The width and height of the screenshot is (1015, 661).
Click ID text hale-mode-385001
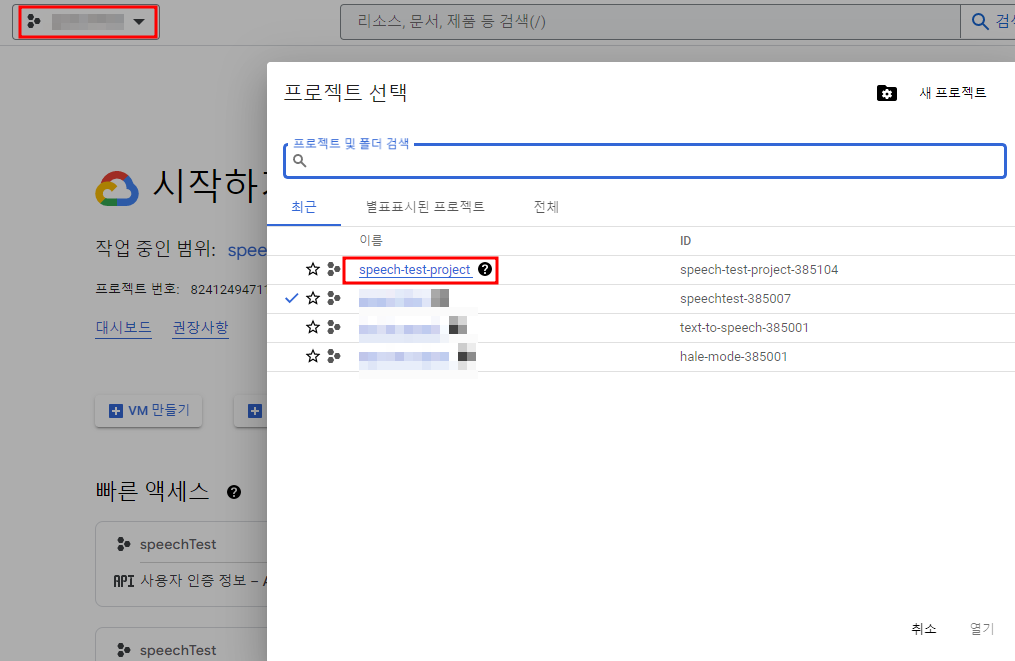pyautogui.click(x=733, y=357)
